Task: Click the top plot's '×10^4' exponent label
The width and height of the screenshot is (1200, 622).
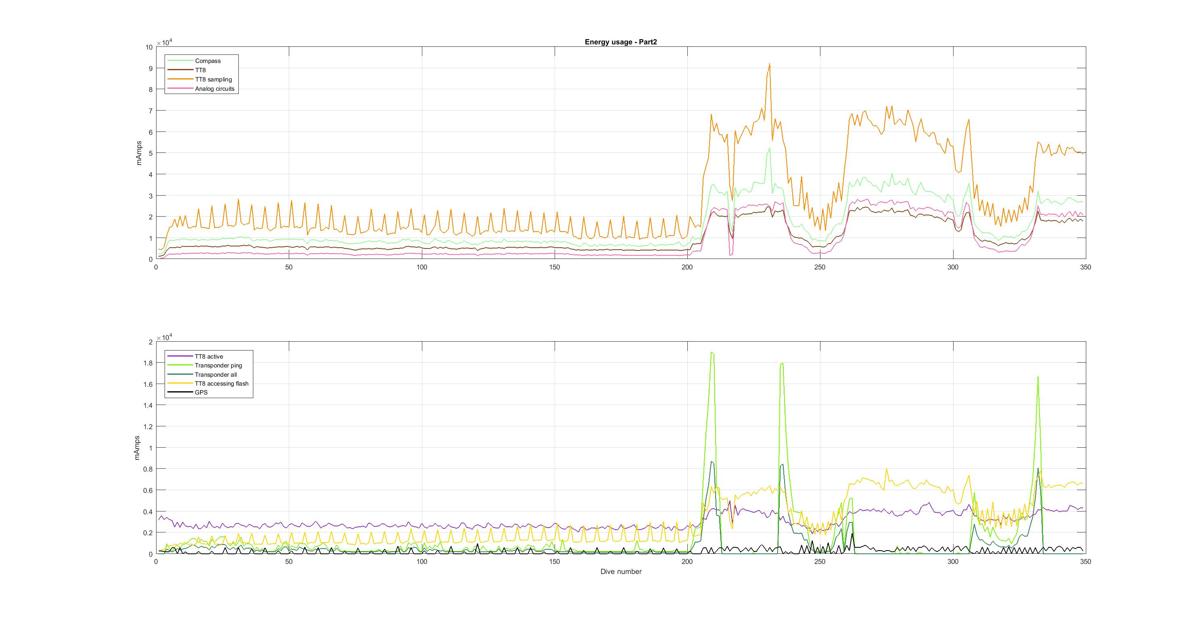Action: pos(165,41)
